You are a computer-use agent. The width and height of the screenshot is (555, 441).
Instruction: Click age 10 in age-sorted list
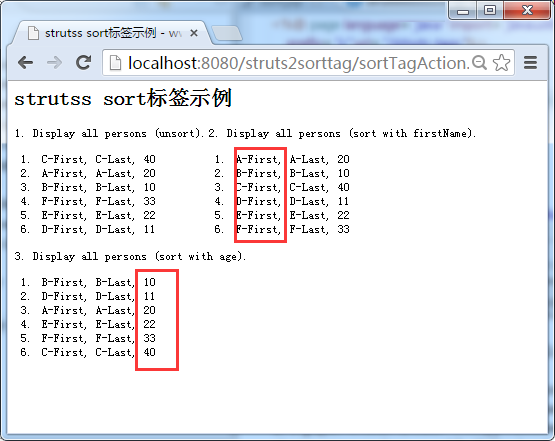tap(149, 282)
